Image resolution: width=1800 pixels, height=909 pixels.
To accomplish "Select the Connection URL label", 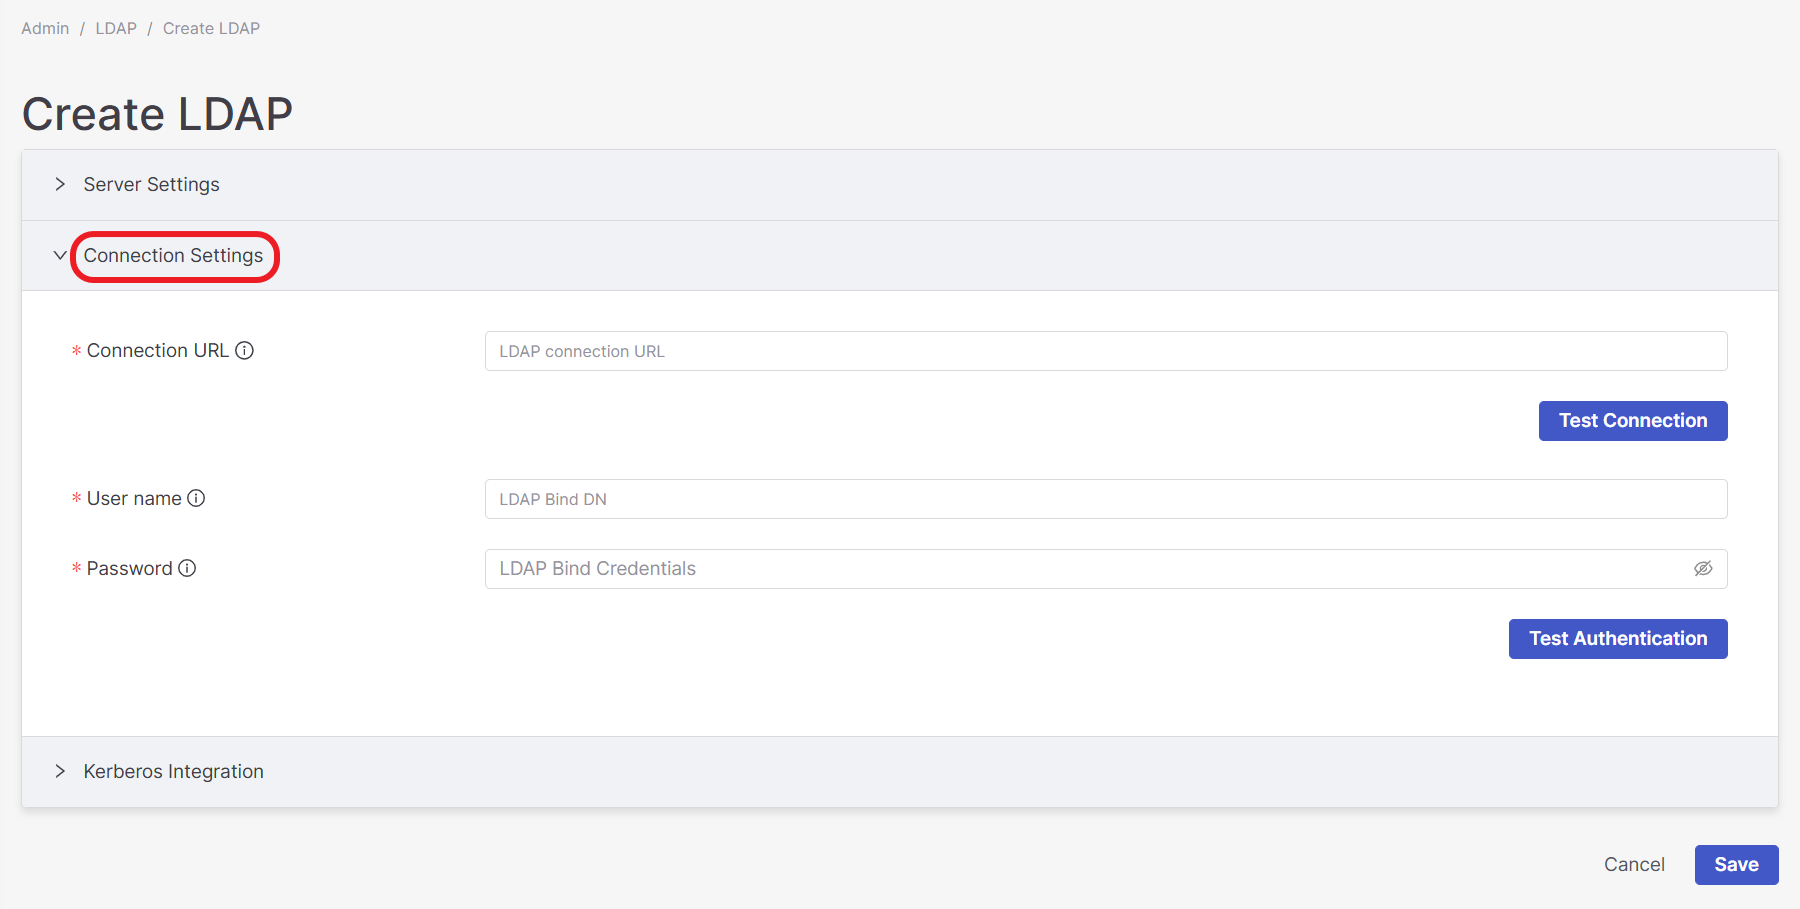I will click(x=158, y=351).
